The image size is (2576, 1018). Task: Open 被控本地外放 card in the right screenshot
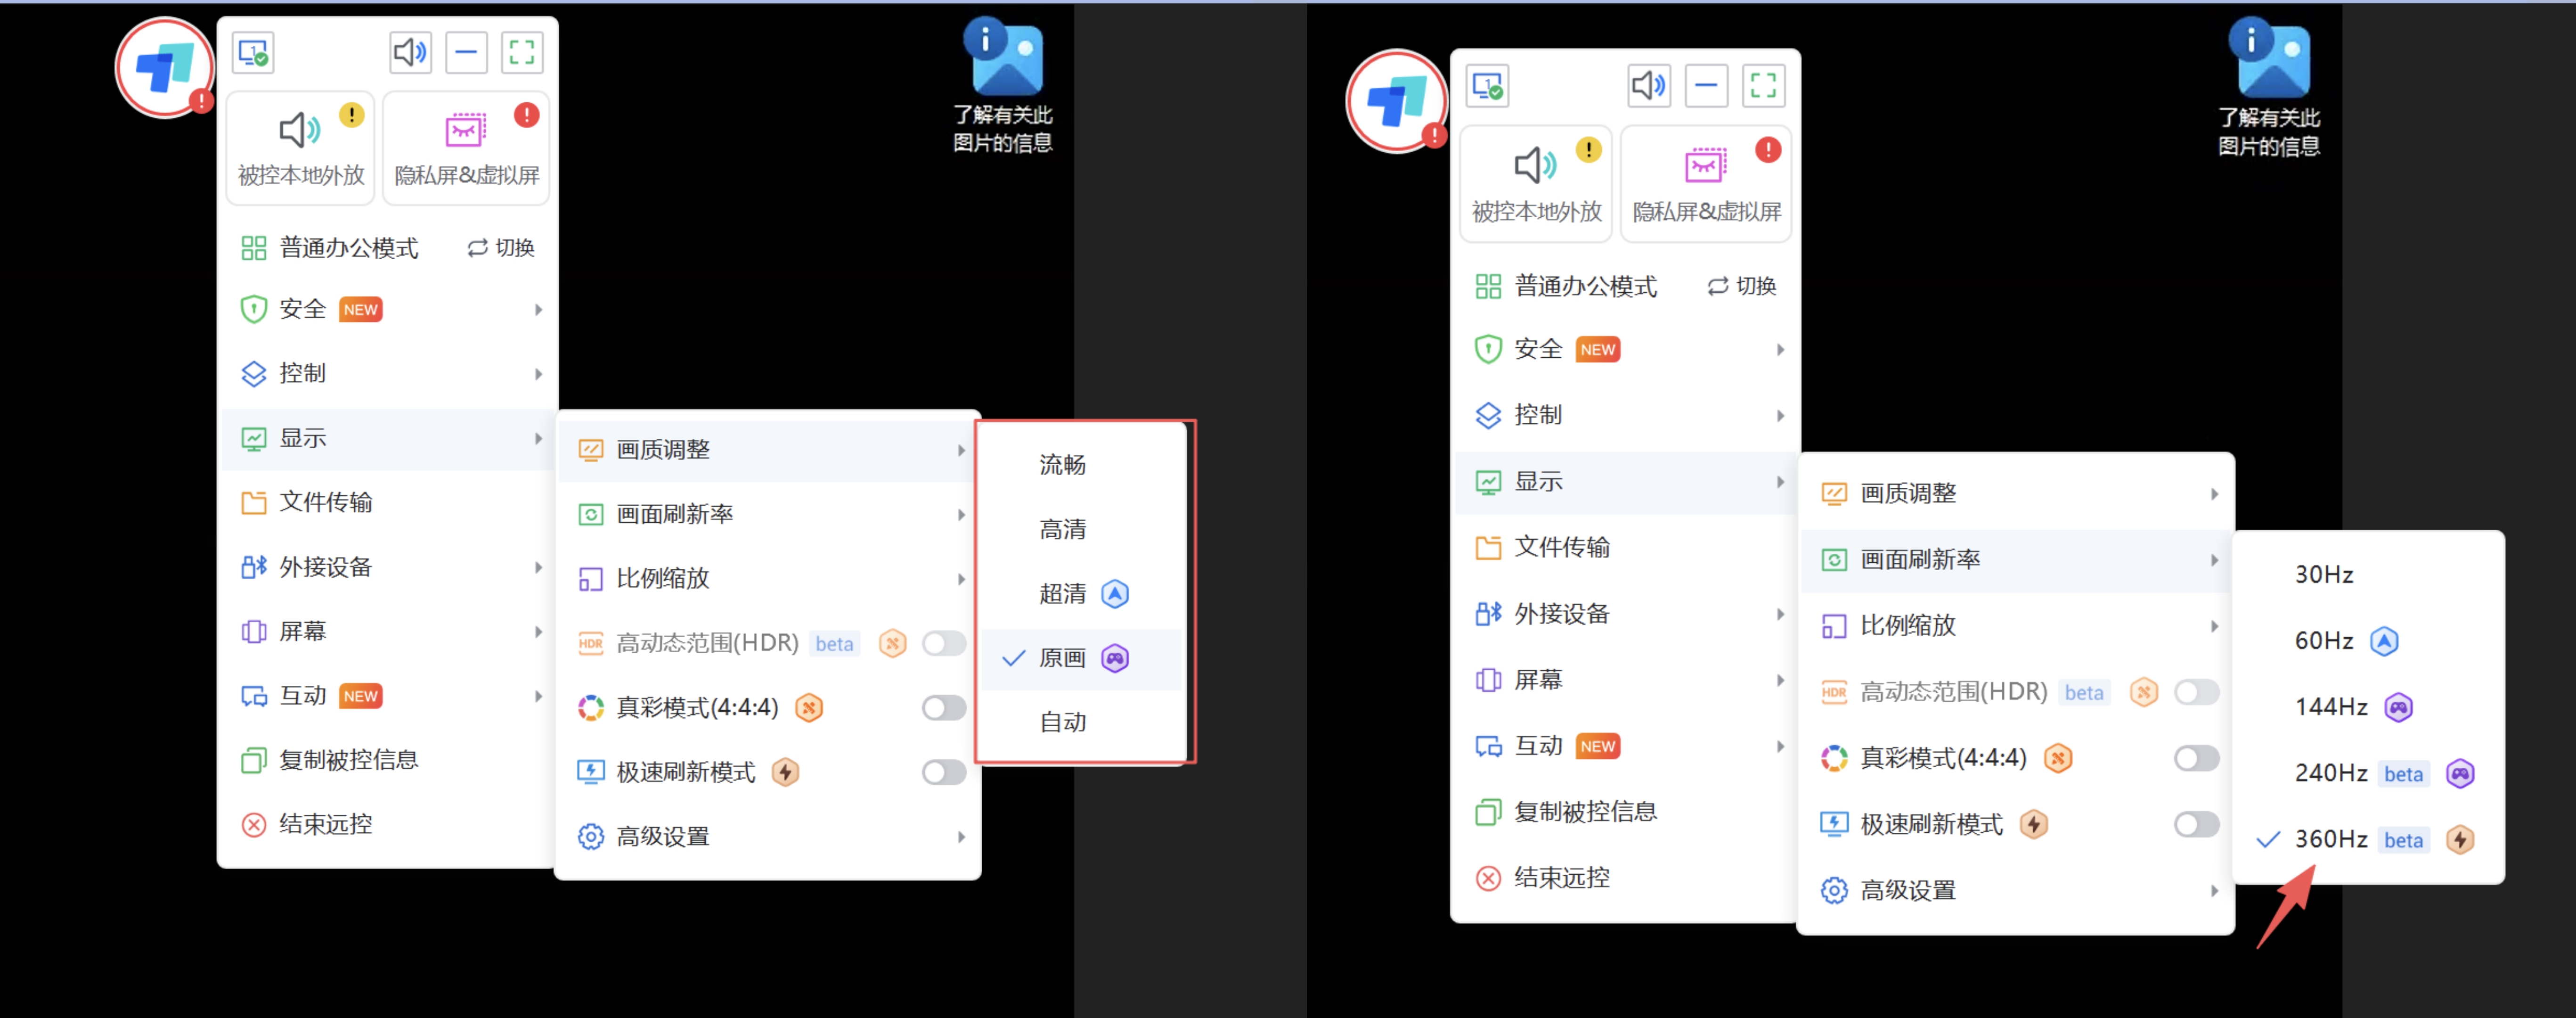pos(1536,183)
